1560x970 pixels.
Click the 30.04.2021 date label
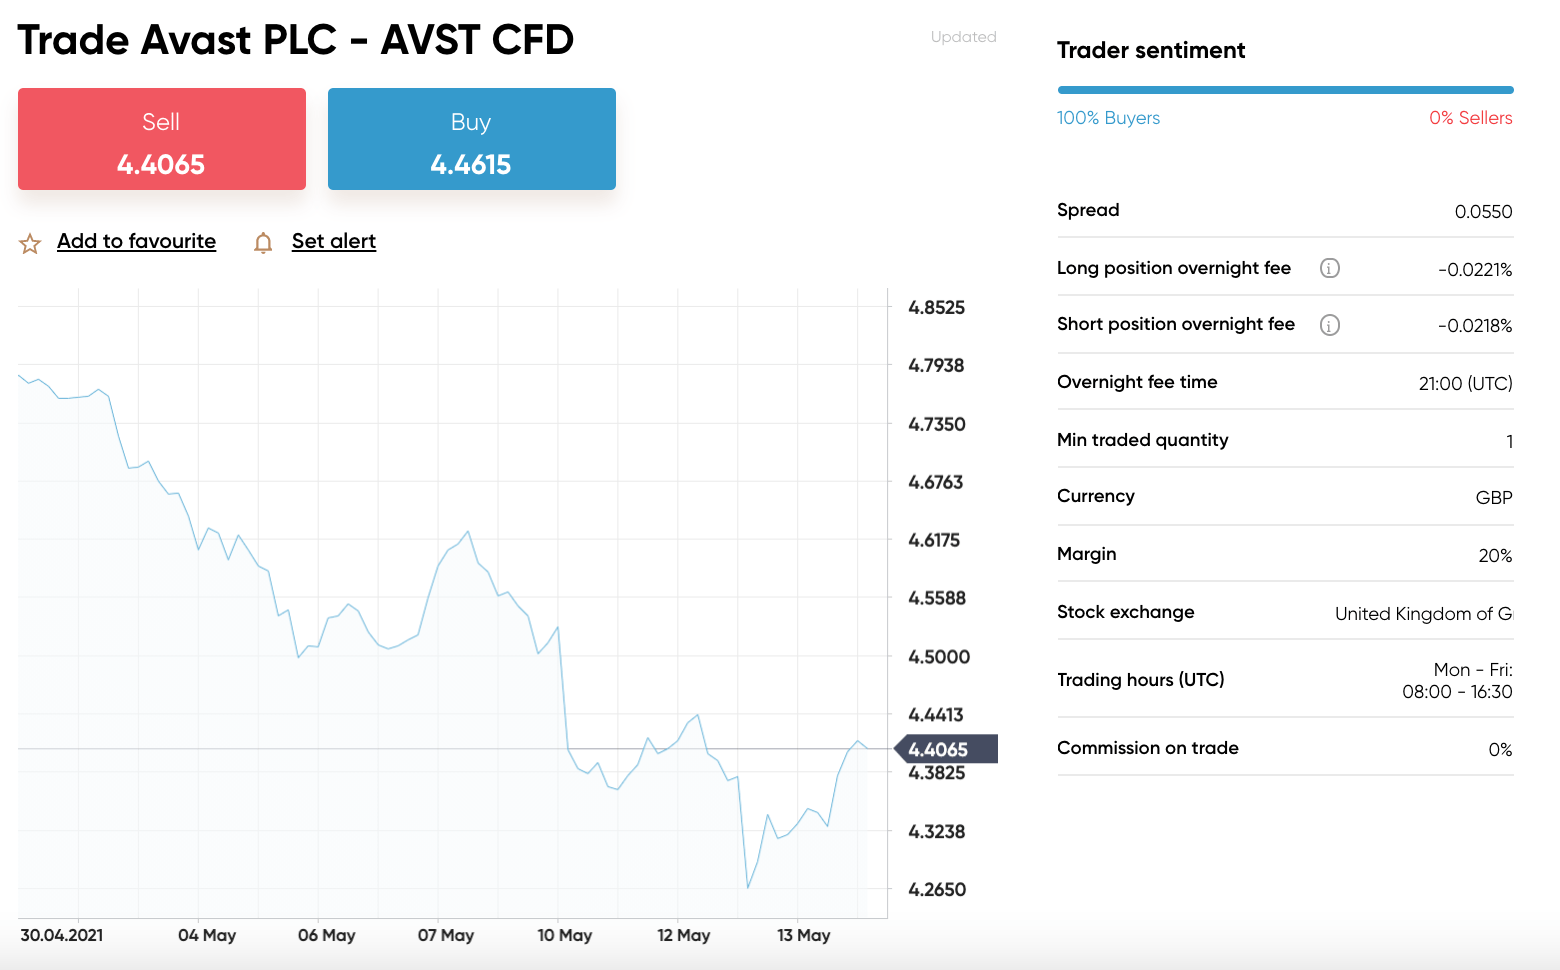62,935
